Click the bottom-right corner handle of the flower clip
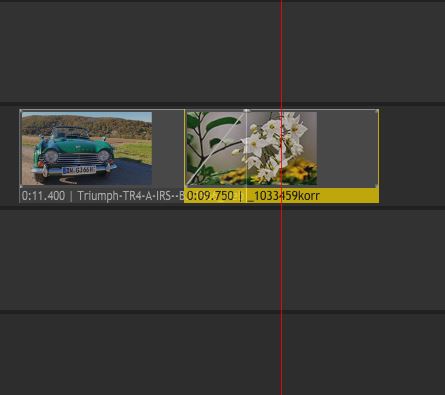Viewport: 445px width, 395px height. pyautogui.click(x=377, y=186)
